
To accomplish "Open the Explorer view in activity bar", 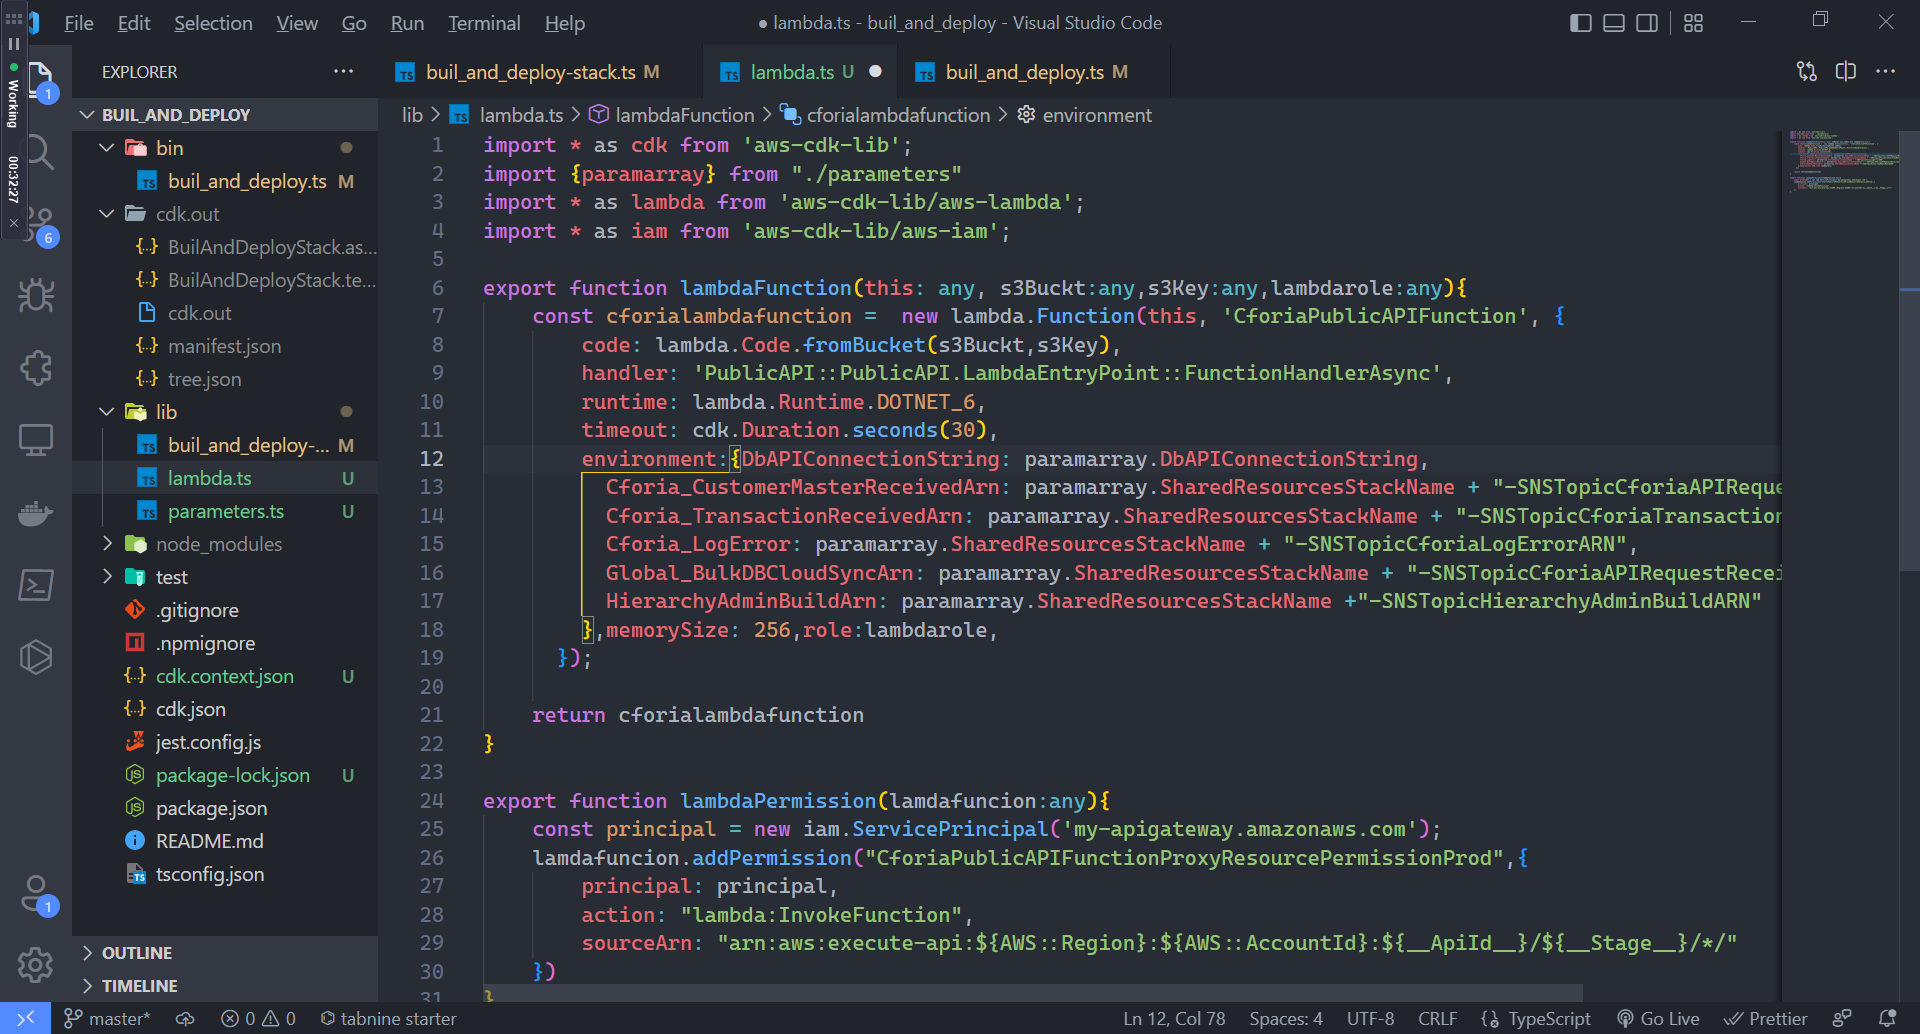I will [x=42, y=80].
